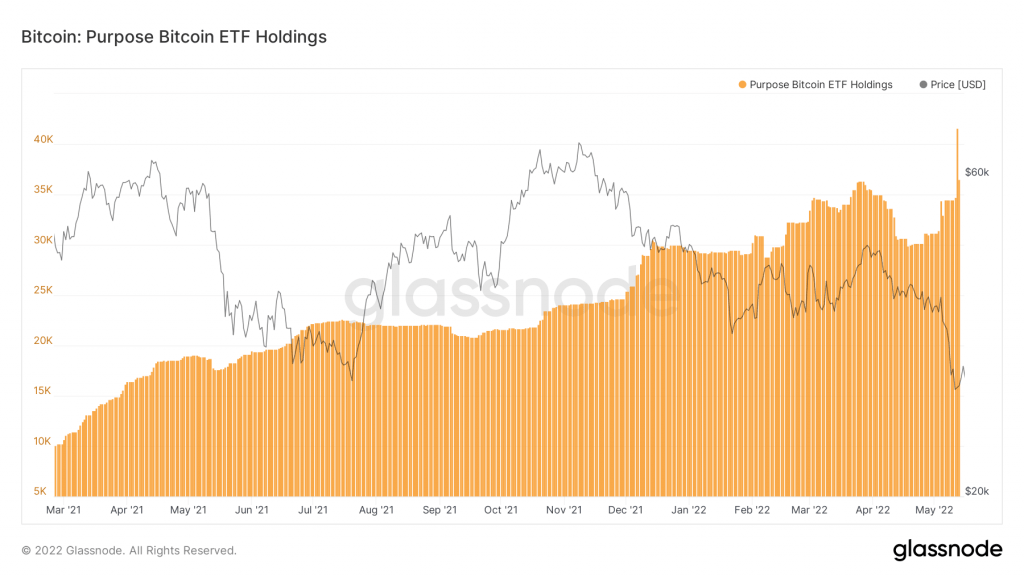The height and width of the screenshot is (576, 1024).
Task: Toggle the Purpose Bitcoin ETF Holdings legend label
Action: coord(820,85)
